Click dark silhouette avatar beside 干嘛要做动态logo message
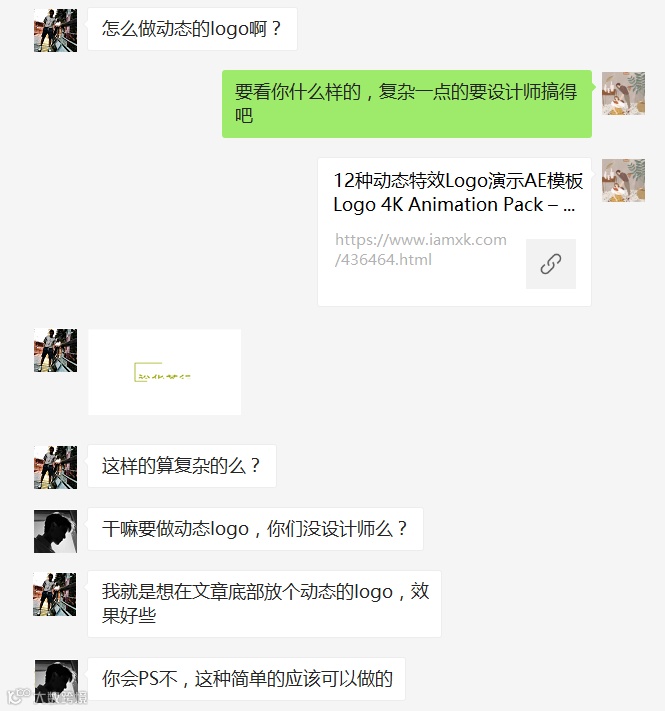This screenshot has height=711, width=665. pos(55,531)
